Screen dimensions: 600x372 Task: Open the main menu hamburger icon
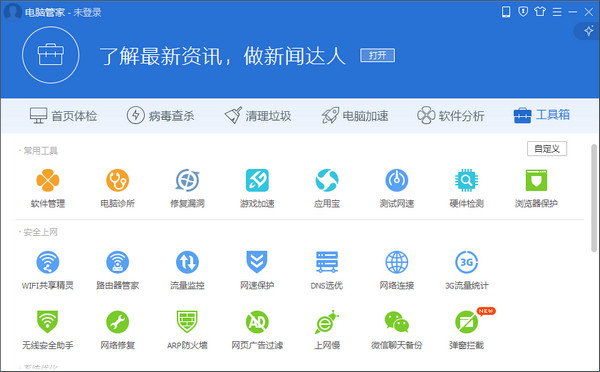click(x=557, y=12)
